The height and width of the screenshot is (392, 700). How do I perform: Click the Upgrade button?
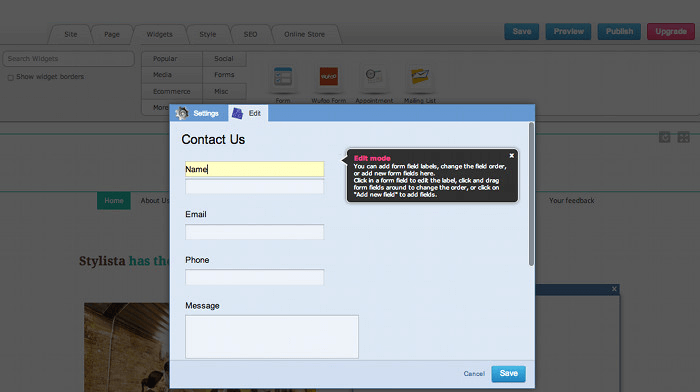point(671,31)
